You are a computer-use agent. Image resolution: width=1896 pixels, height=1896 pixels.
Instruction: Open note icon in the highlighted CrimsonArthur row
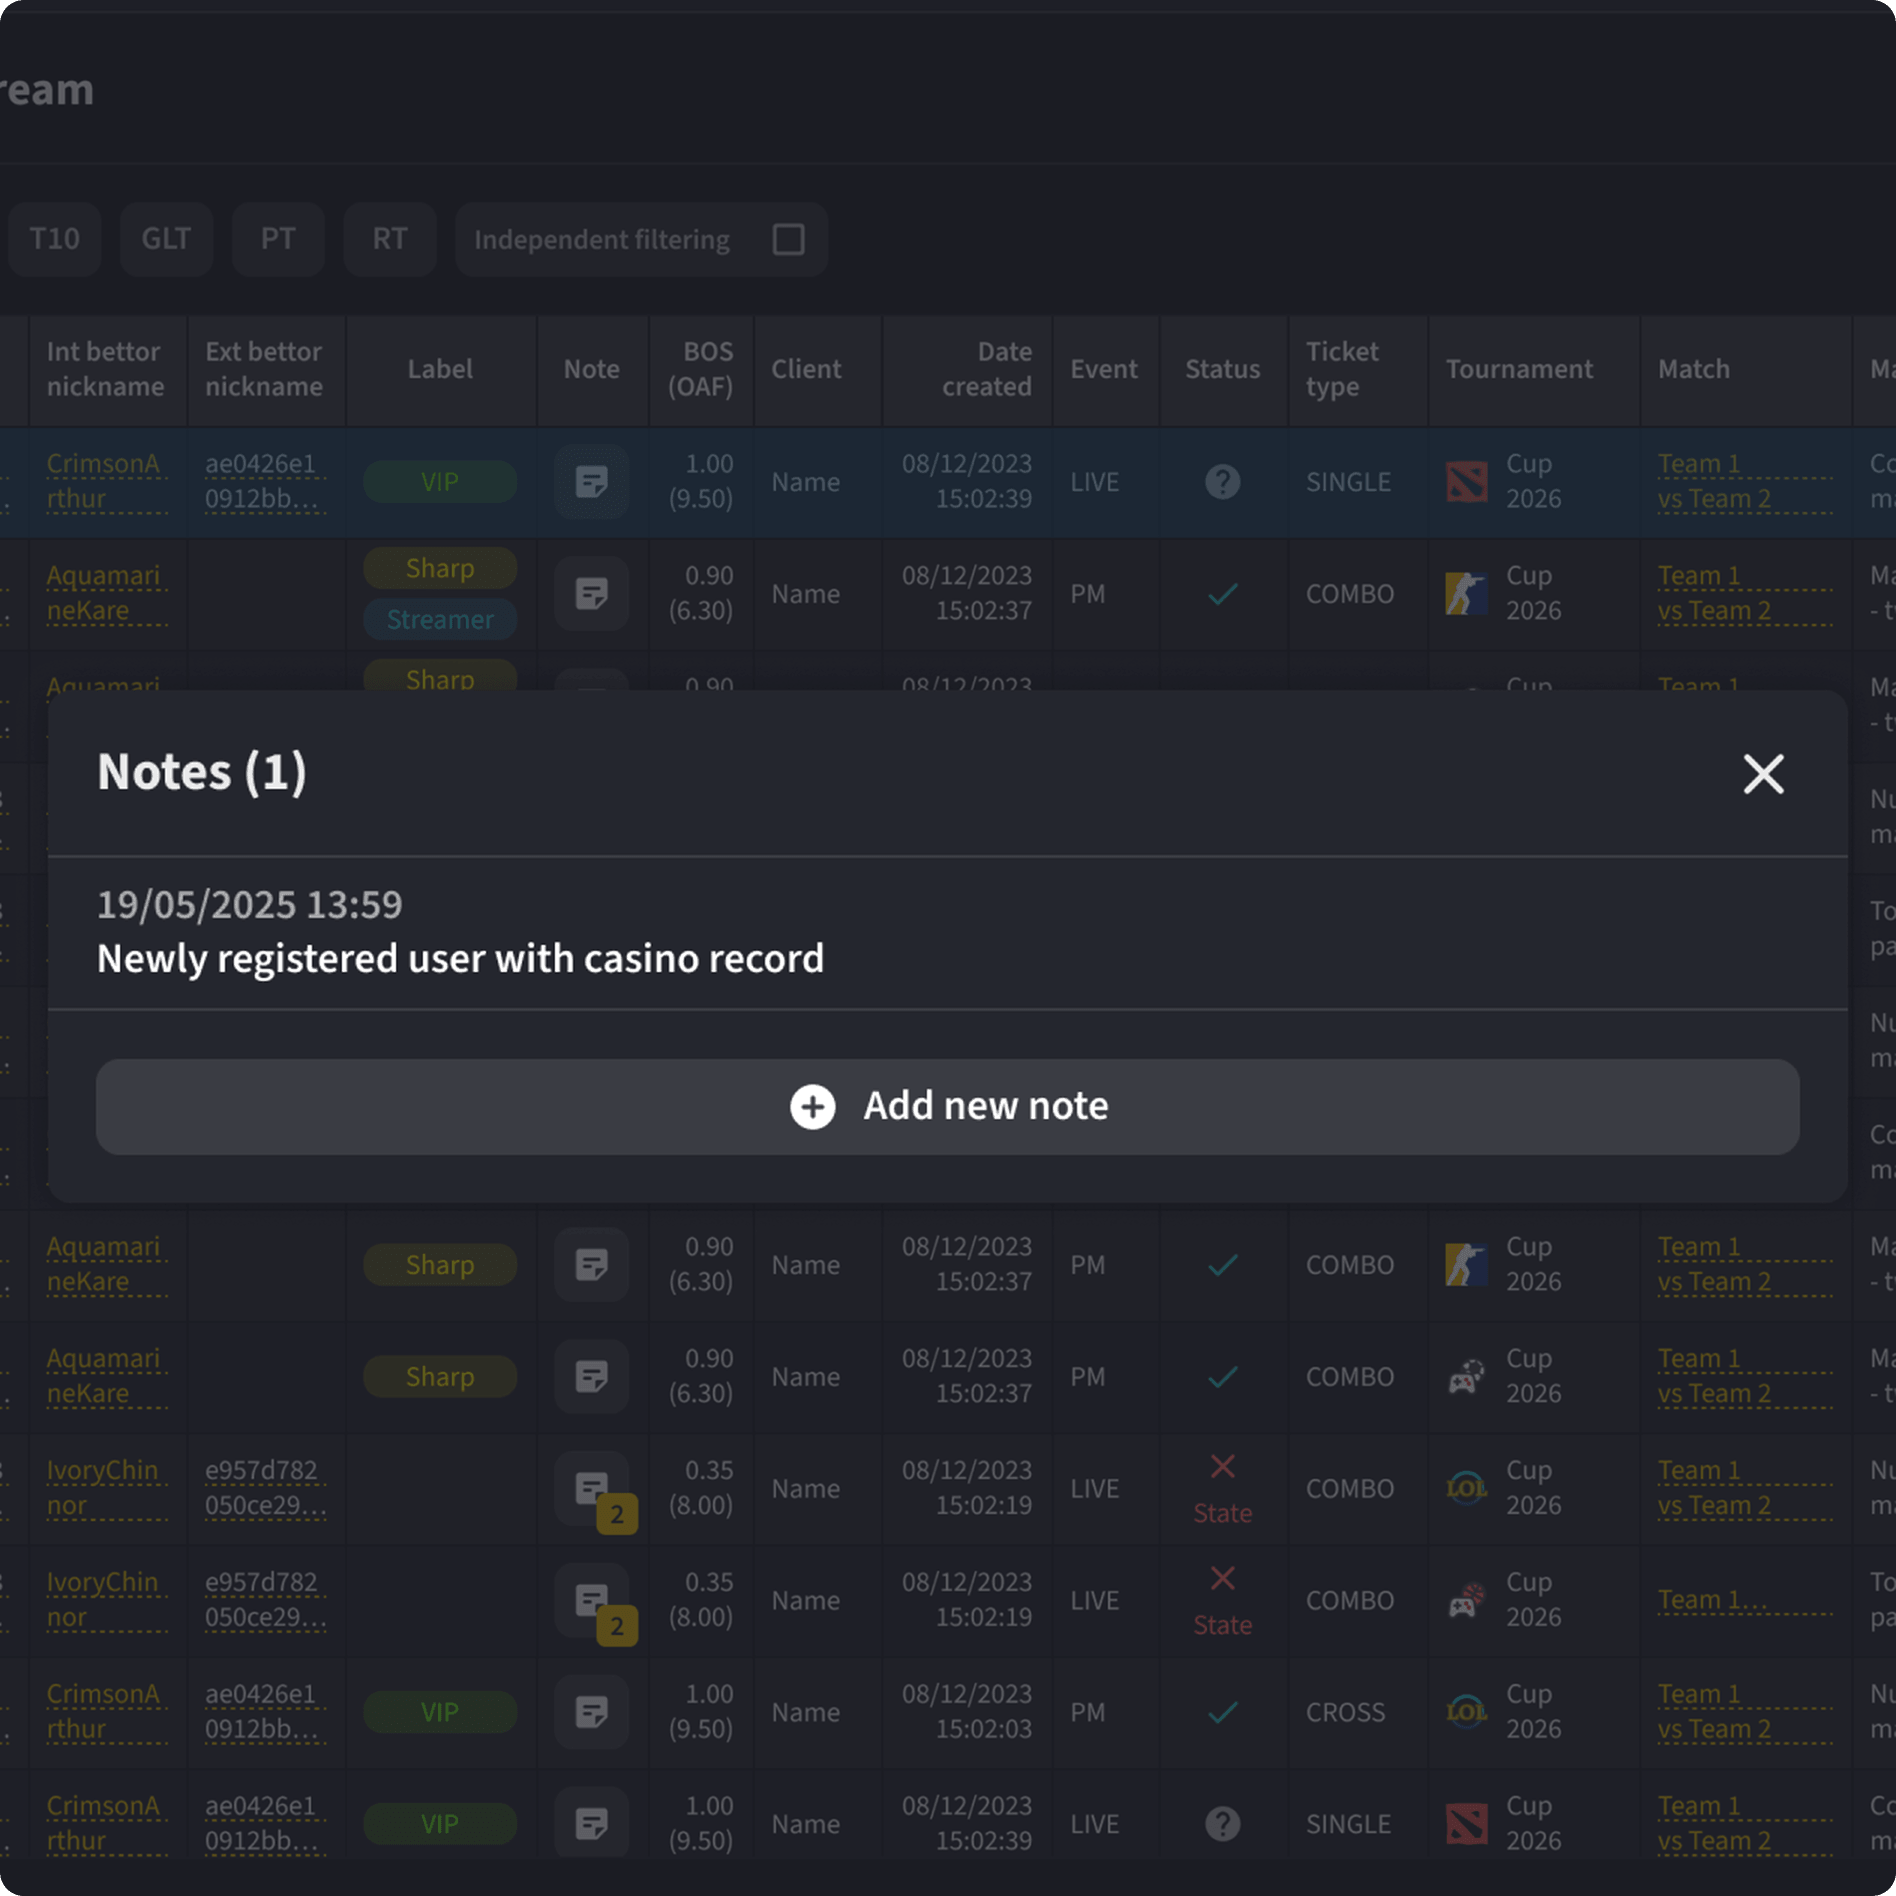(x=592, y=482)
